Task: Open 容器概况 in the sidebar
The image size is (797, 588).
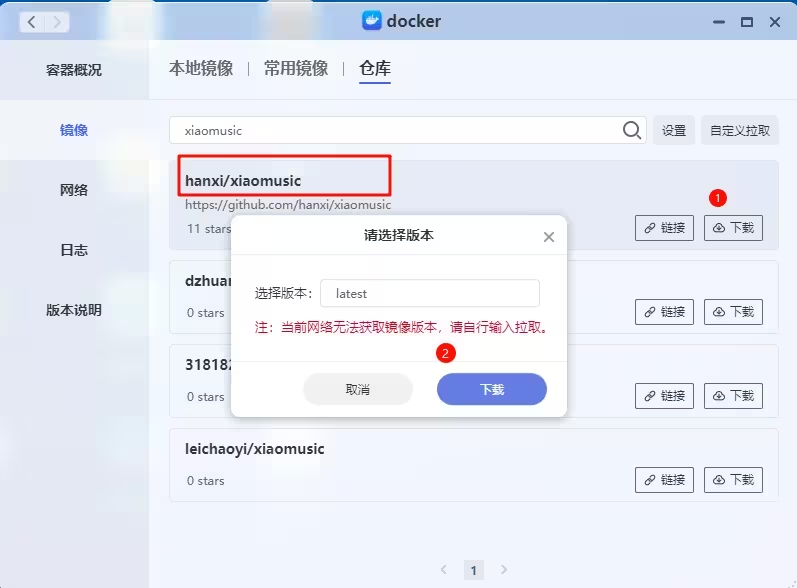Action: coord(74,70)
